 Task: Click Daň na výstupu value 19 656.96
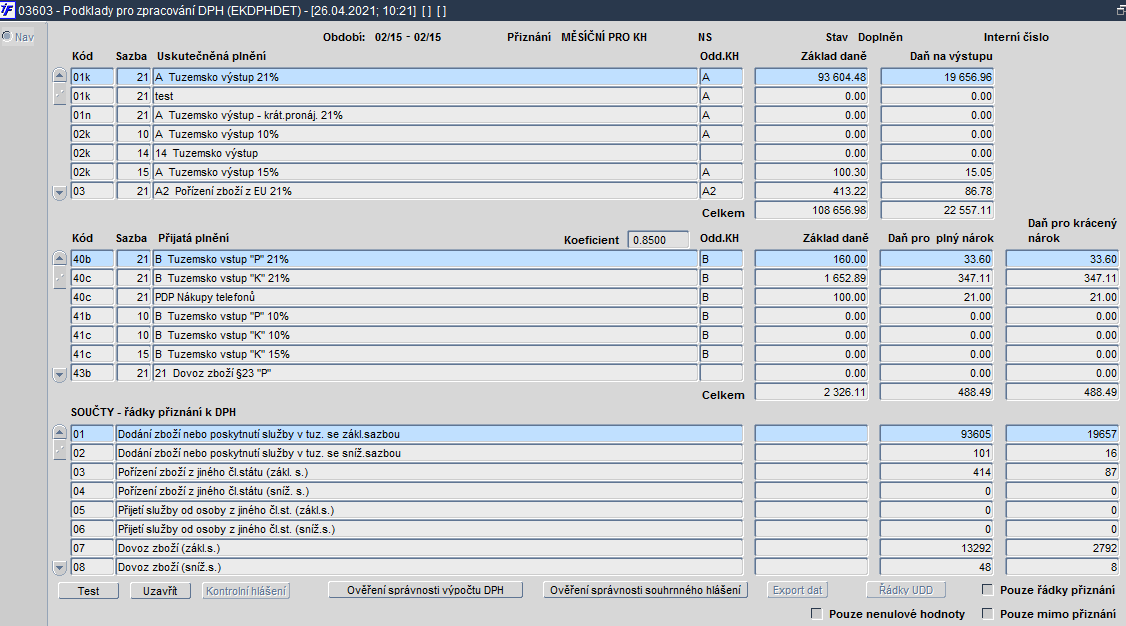(937, 77)
